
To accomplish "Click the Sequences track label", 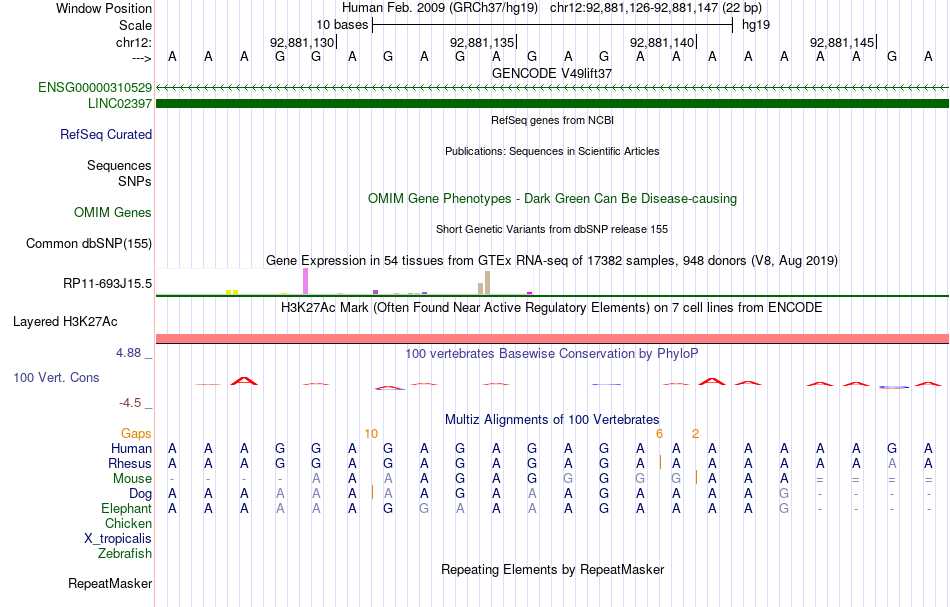I will click(119, 165).
